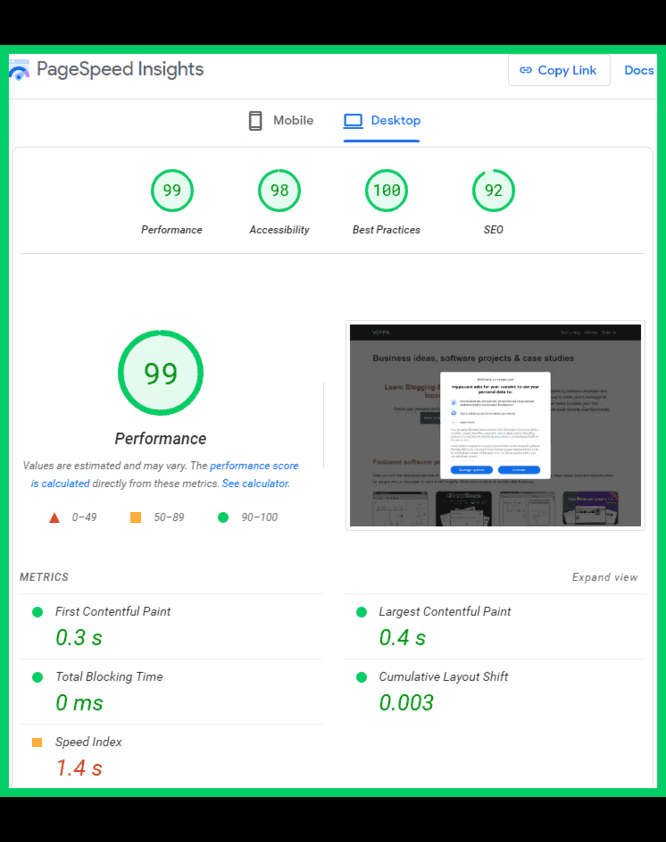The height and width of the screenshot is (842, 666).
Task: Click the green dot beside First Contentful Paint
Action: (38, 612)
